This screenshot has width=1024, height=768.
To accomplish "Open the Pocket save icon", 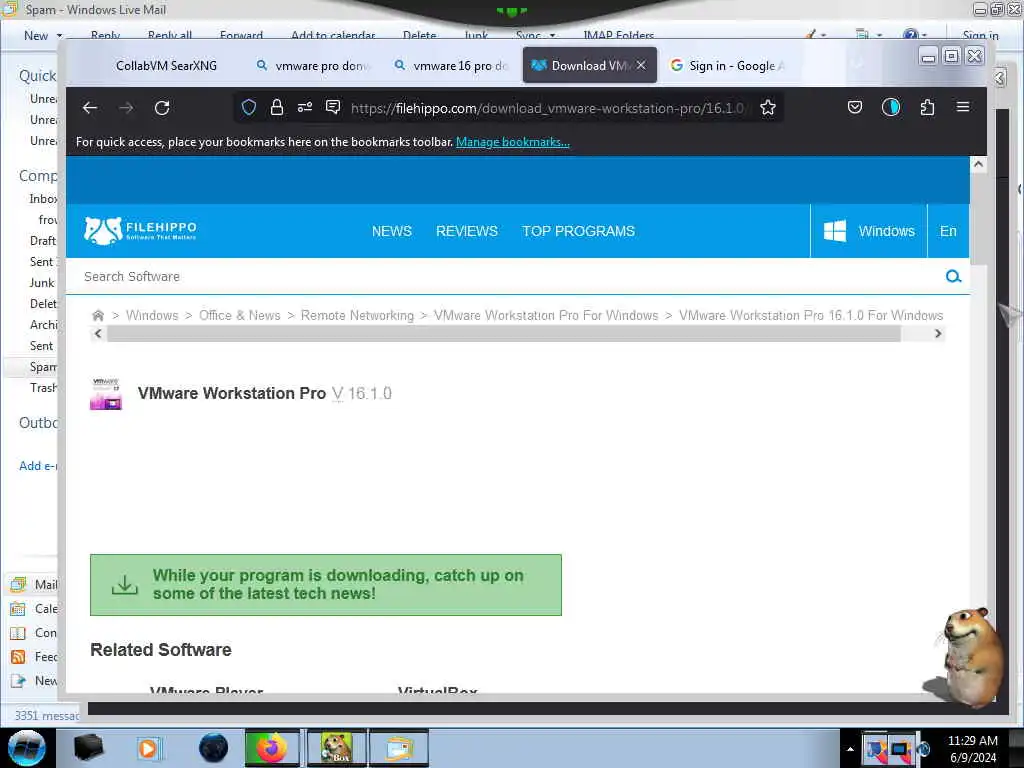I will (855, 108).
